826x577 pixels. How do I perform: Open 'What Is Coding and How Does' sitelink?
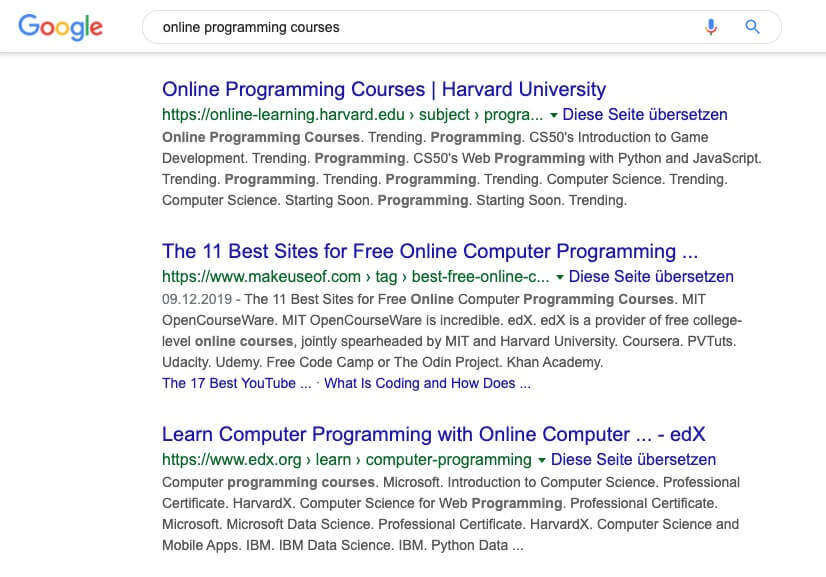(427, 383)
